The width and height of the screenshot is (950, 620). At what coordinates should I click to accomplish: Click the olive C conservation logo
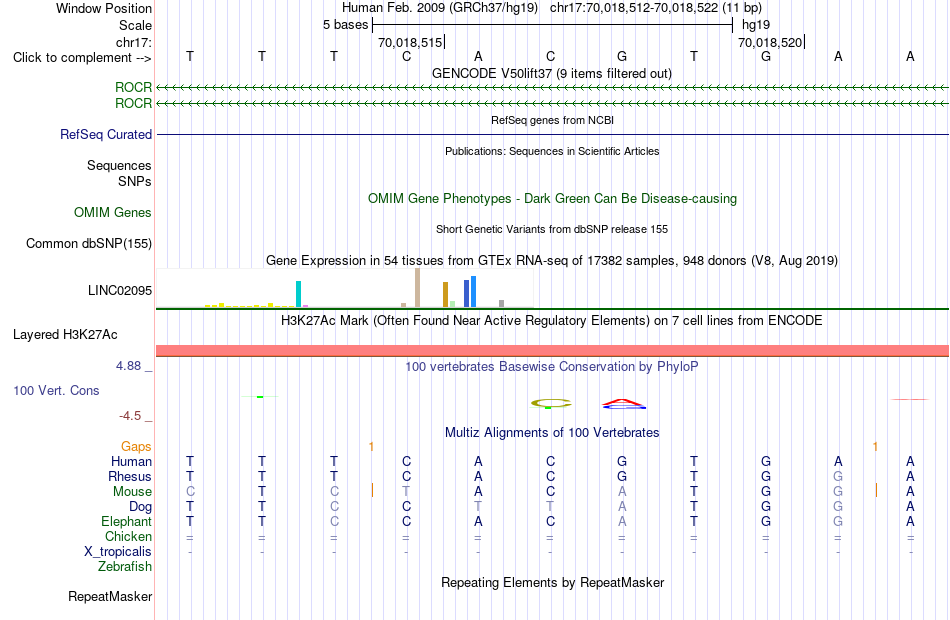click(x=551, y=403)
